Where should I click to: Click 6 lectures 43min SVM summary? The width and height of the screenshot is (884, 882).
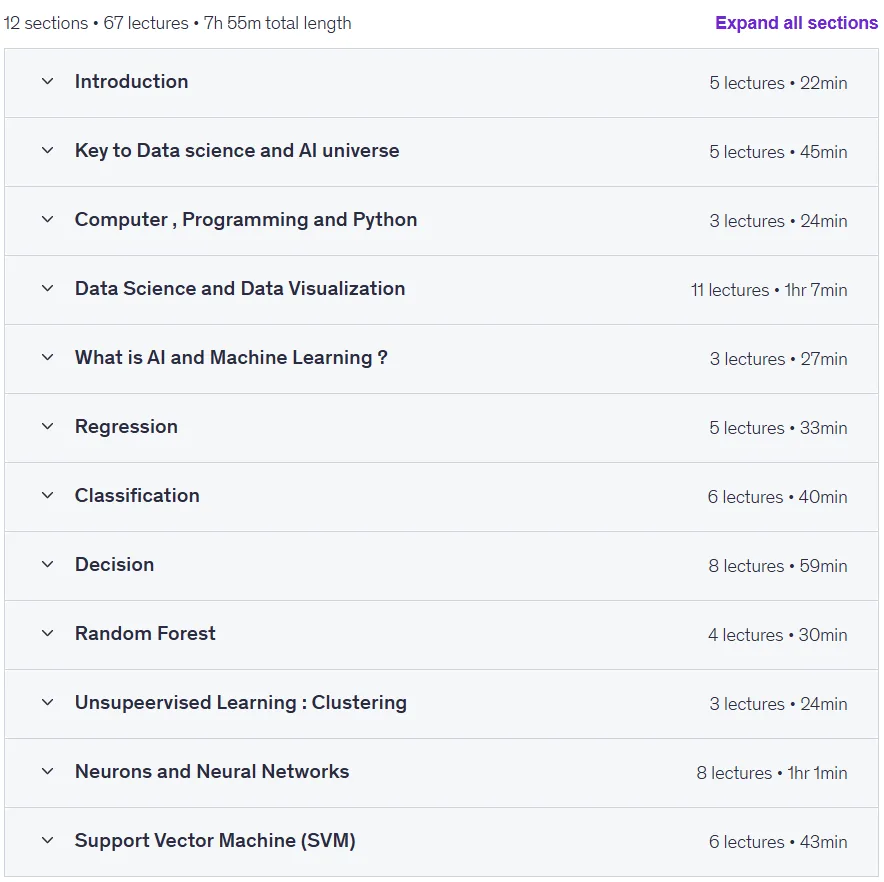[x=778, y=842]
